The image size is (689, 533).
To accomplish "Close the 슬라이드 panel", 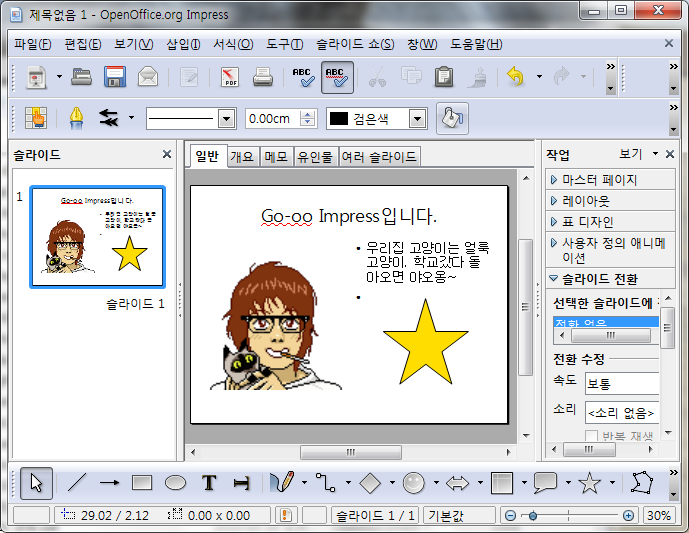I will [x=167, y=154].
